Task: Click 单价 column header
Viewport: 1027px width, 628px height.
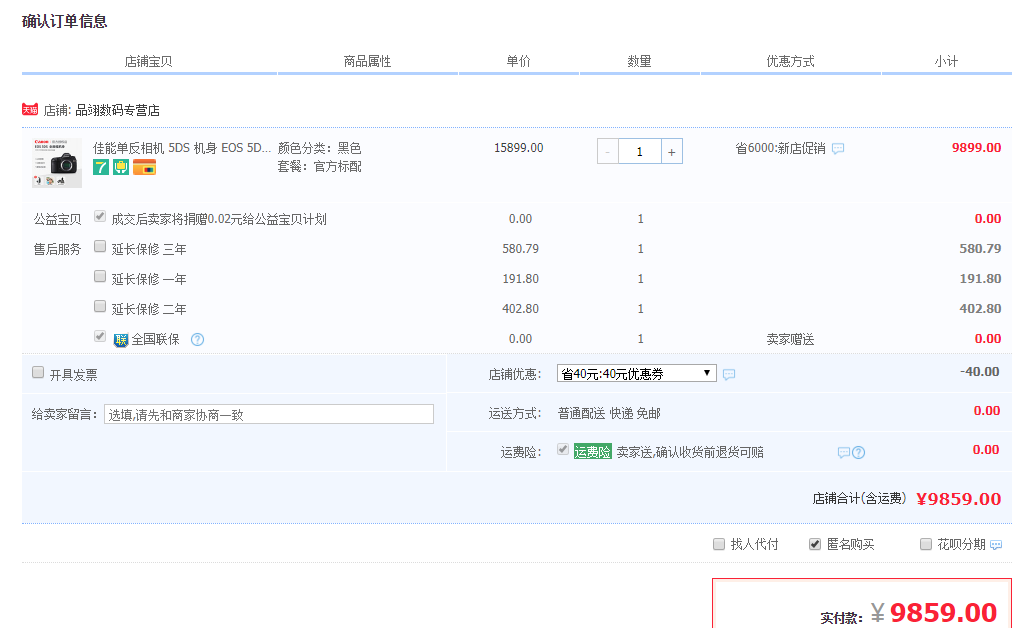Action: click(519, 61)
